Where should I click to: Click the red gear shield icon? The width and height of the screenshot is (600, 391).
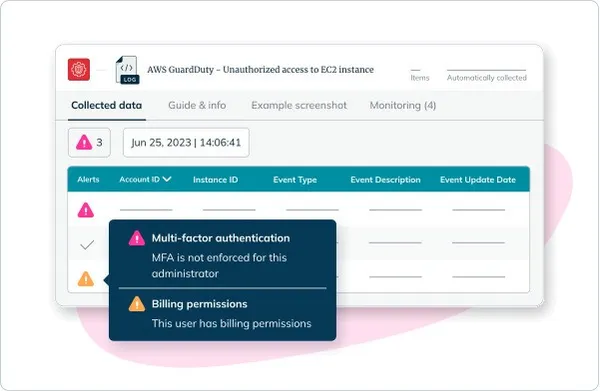(x=79, y=69)
